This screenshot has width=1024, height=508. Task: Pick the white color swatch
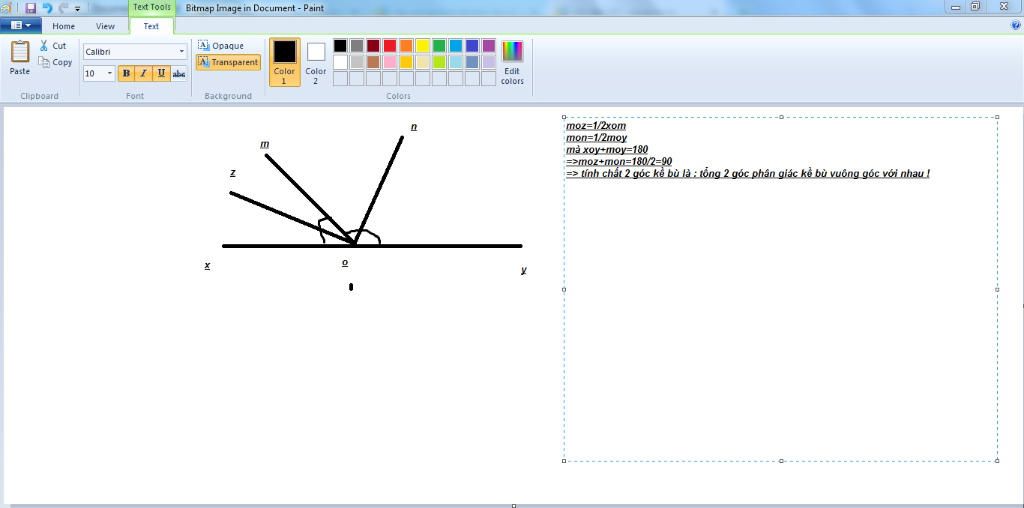pyautogui.click(x=340, y=62)
